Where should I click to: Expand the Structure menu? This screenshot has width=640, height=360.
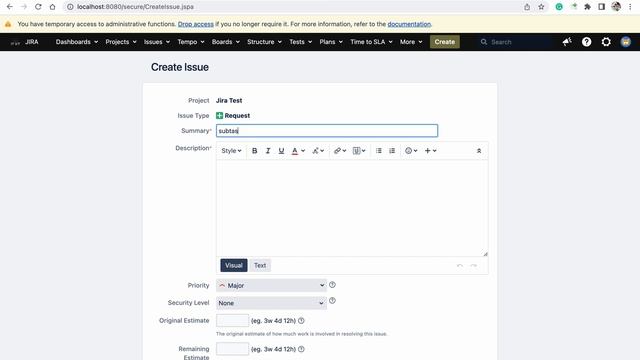pos(264,42)
